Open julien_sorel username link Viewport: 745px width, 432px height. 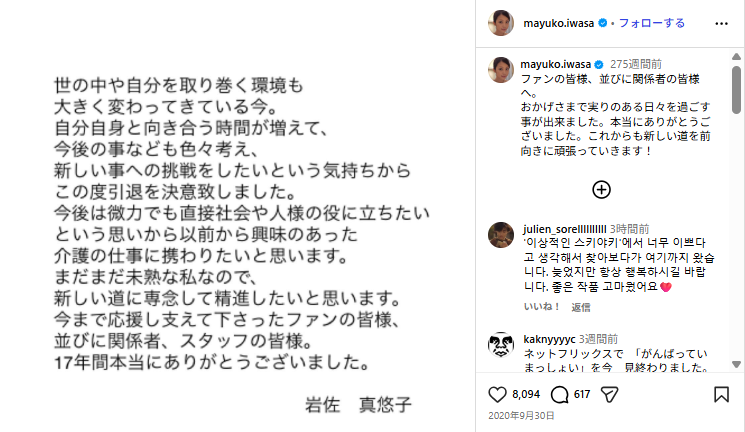pyautogui.click(x=564, y=227)
